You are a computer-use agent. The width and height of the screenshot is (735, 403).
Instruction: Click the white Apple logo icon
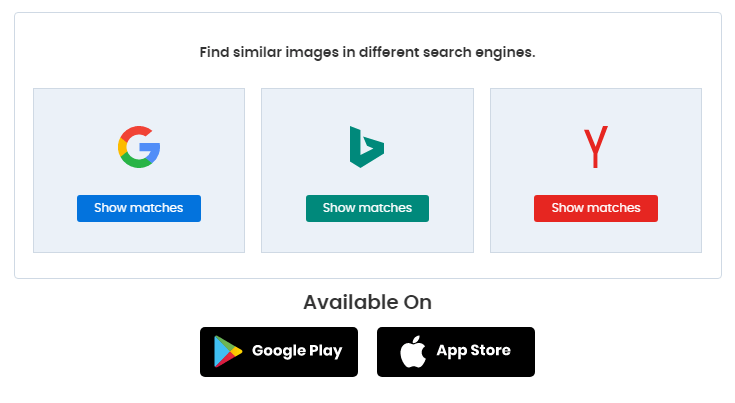(409, 352)
